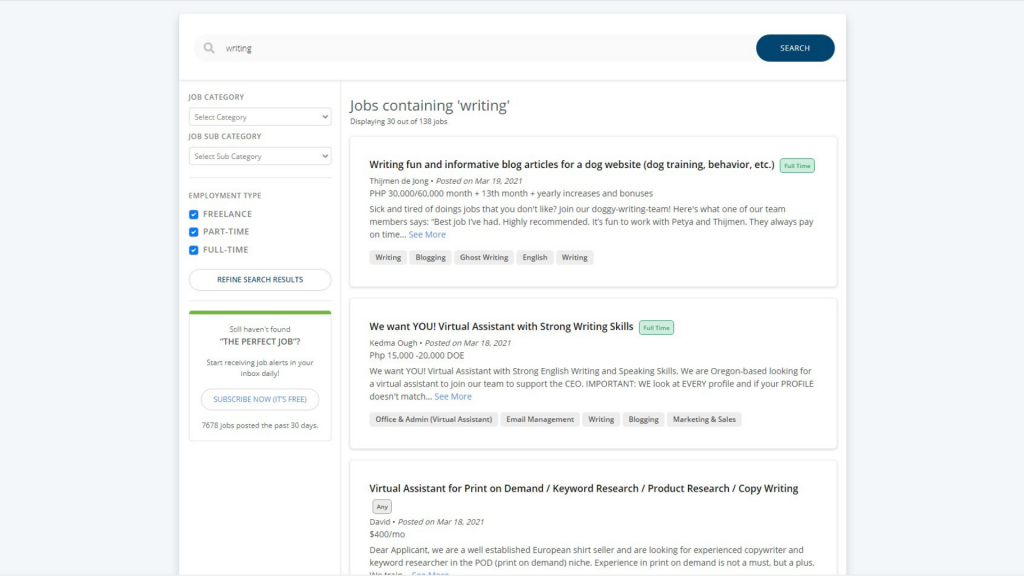
Task: Click See More on Kedma Ough job
Action: (453, 396)
